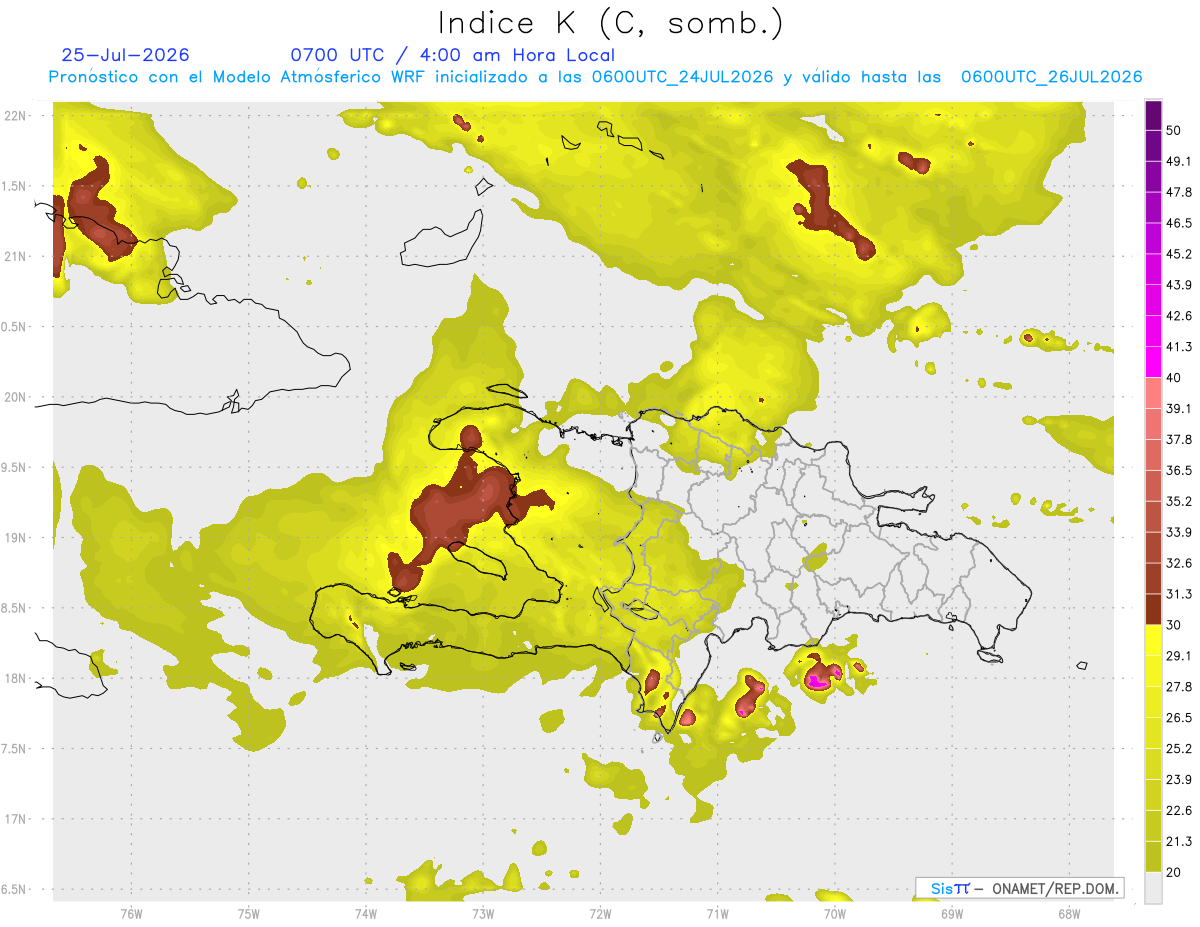Image resolution: width=1200 pixels, height=927 pixels.
Task: Click the "69W" longitude axis label
Action: [x=952, y=913]
